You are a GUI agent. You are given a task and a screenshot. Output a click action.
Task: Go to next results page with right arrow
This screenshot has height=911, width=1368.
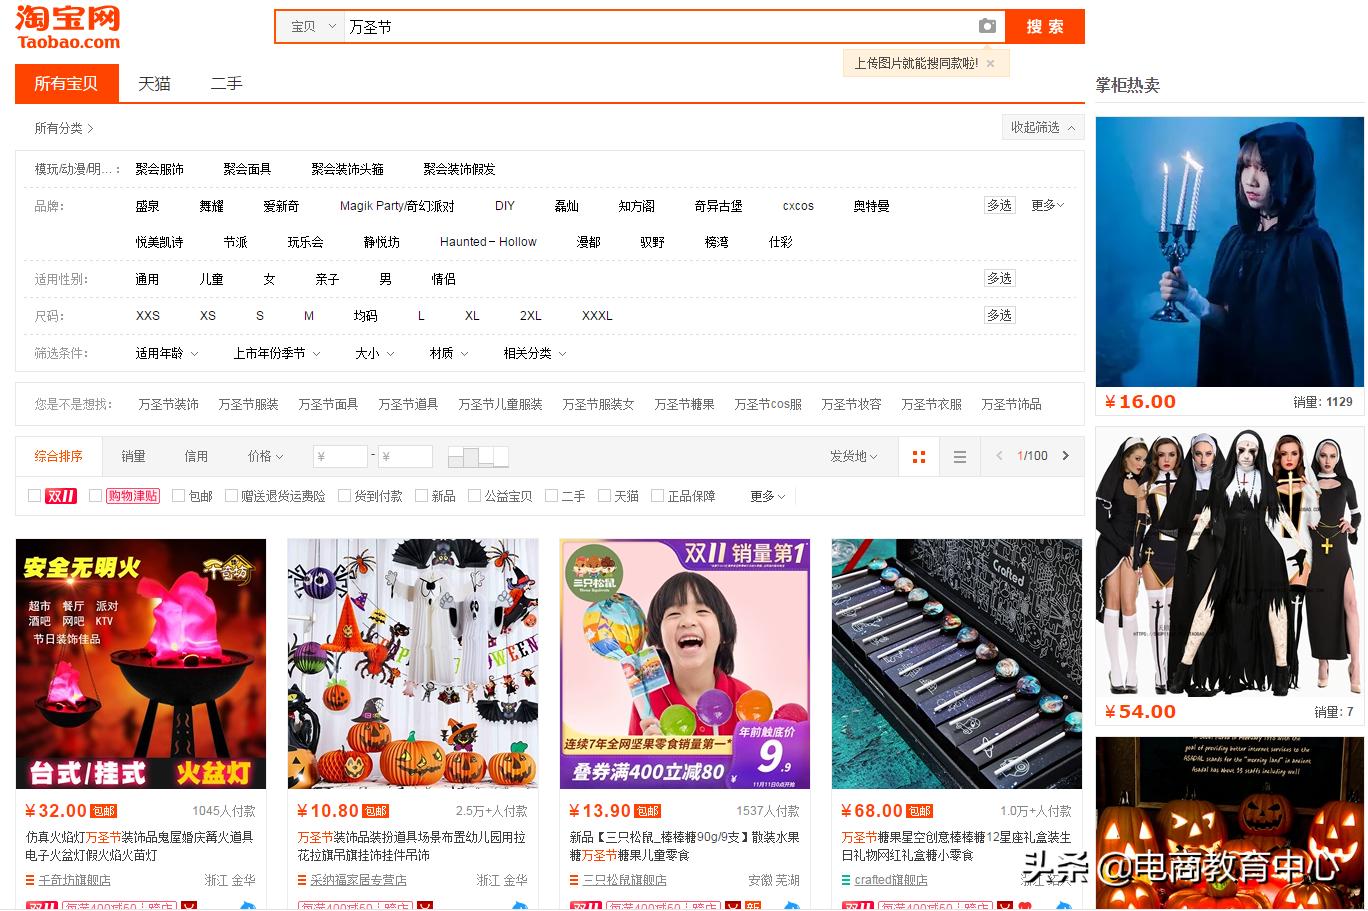click(x=1066, y=456)
